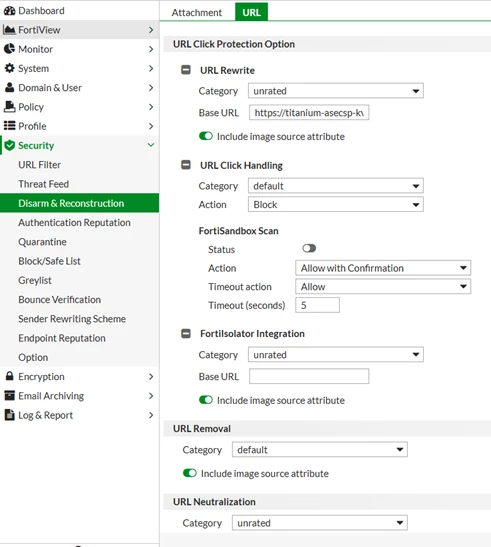Image resolution: width=491 pixels, height=547 pixels.
Task: Select the URL tab
Action: click(251, 12)
